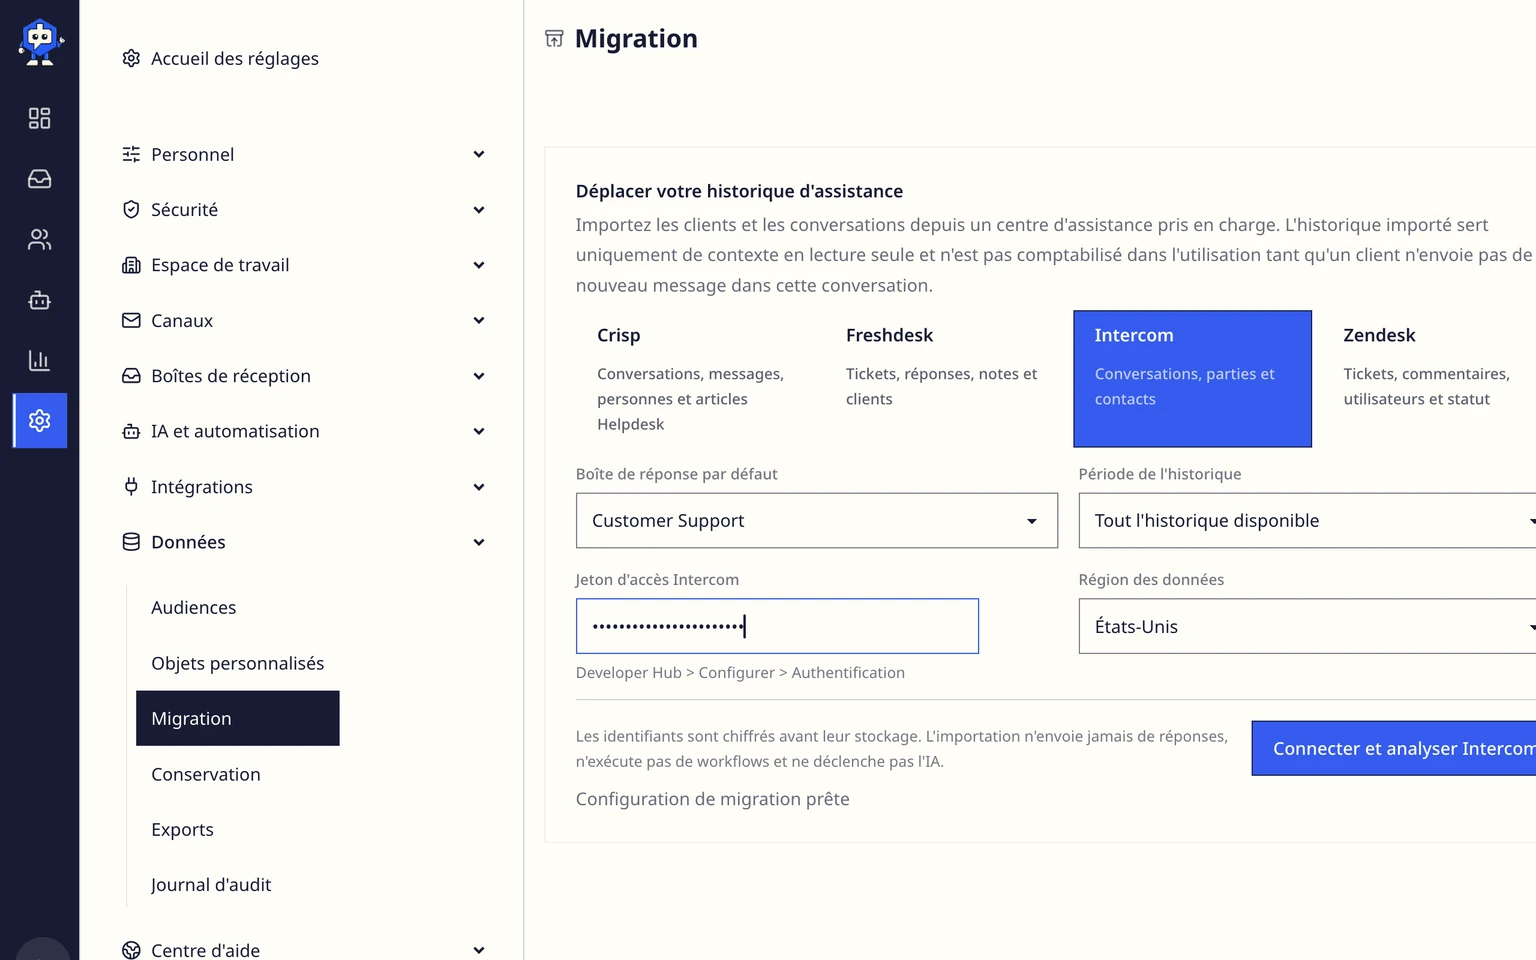The height and width of the screenshot is (960, 1536).
Task: Click the envelope icon next to Canaux
Action: (131, 320)
